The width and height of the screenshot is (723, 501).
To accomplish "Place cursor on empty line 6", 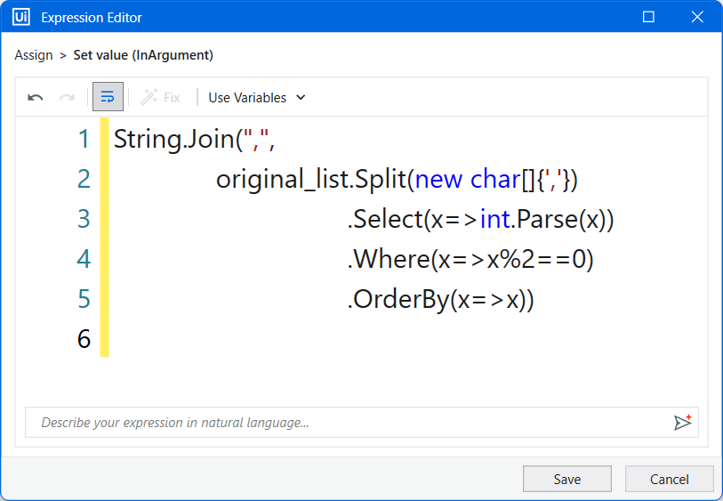I will click(x=406, y=339).
